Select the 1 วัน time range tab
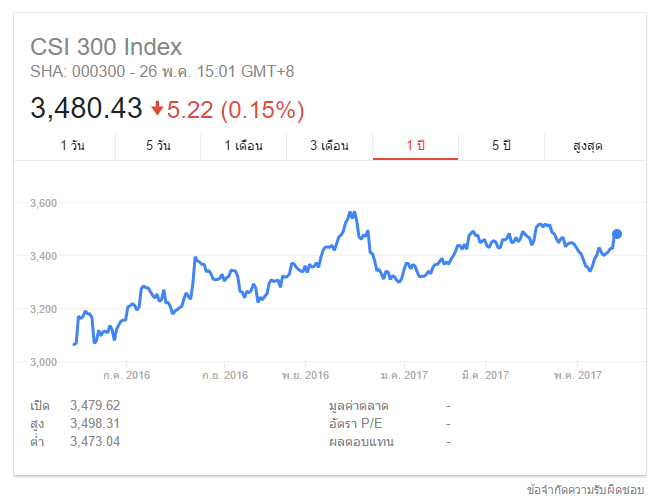The width and height of the screenshot is (666, 503). pos(72,146)
